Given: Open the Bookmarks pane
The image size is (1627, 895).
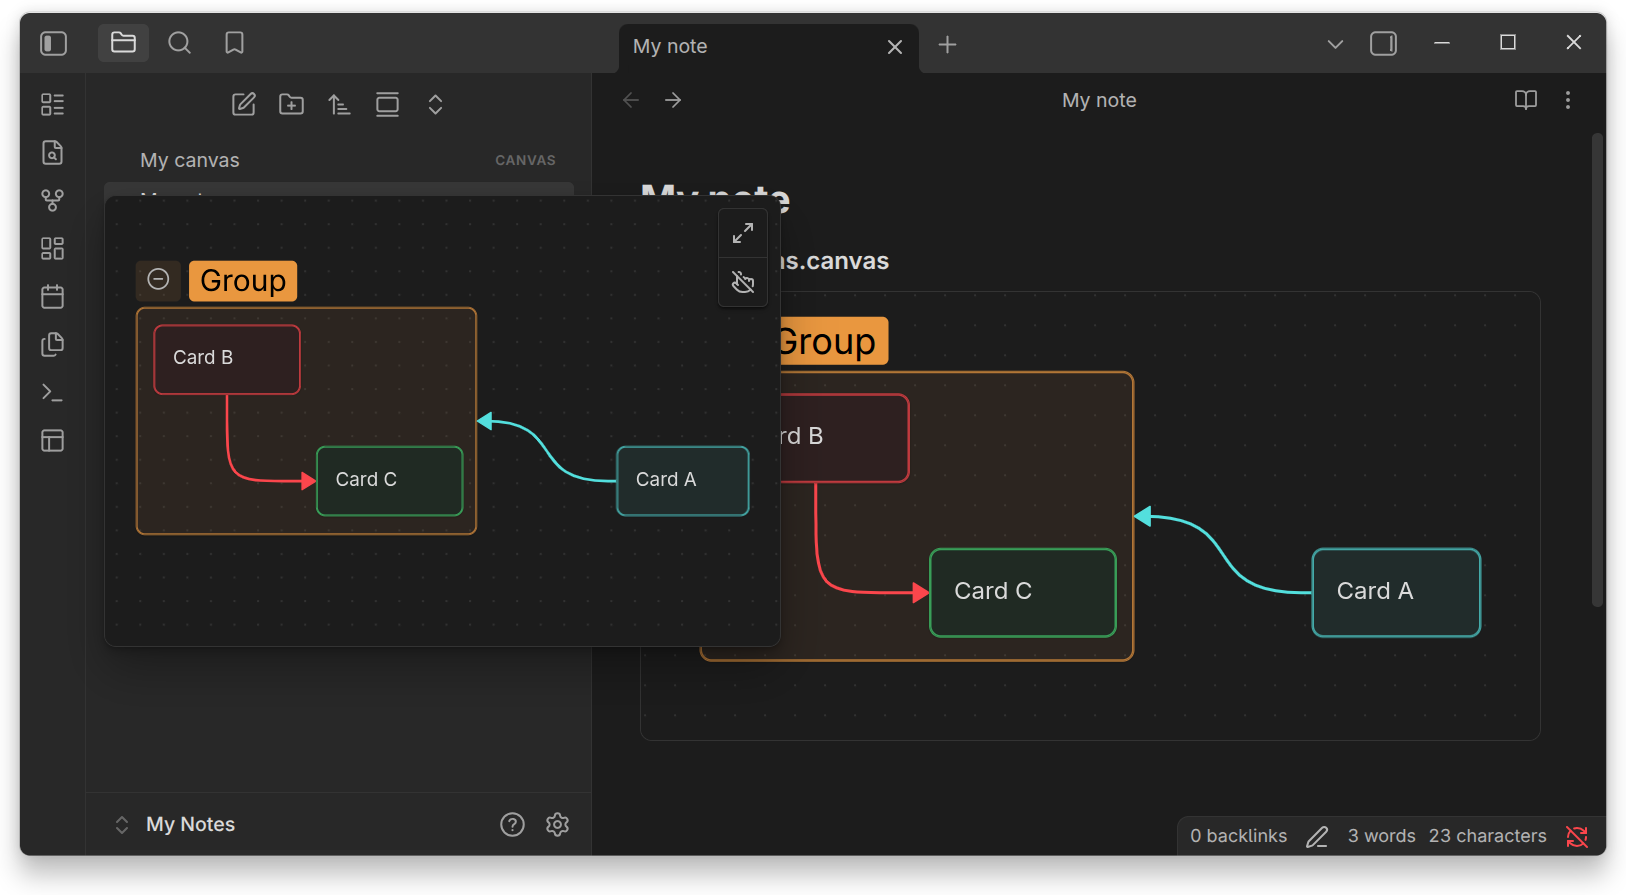Looking at the screenshot, I should click(x=234, y=43).
